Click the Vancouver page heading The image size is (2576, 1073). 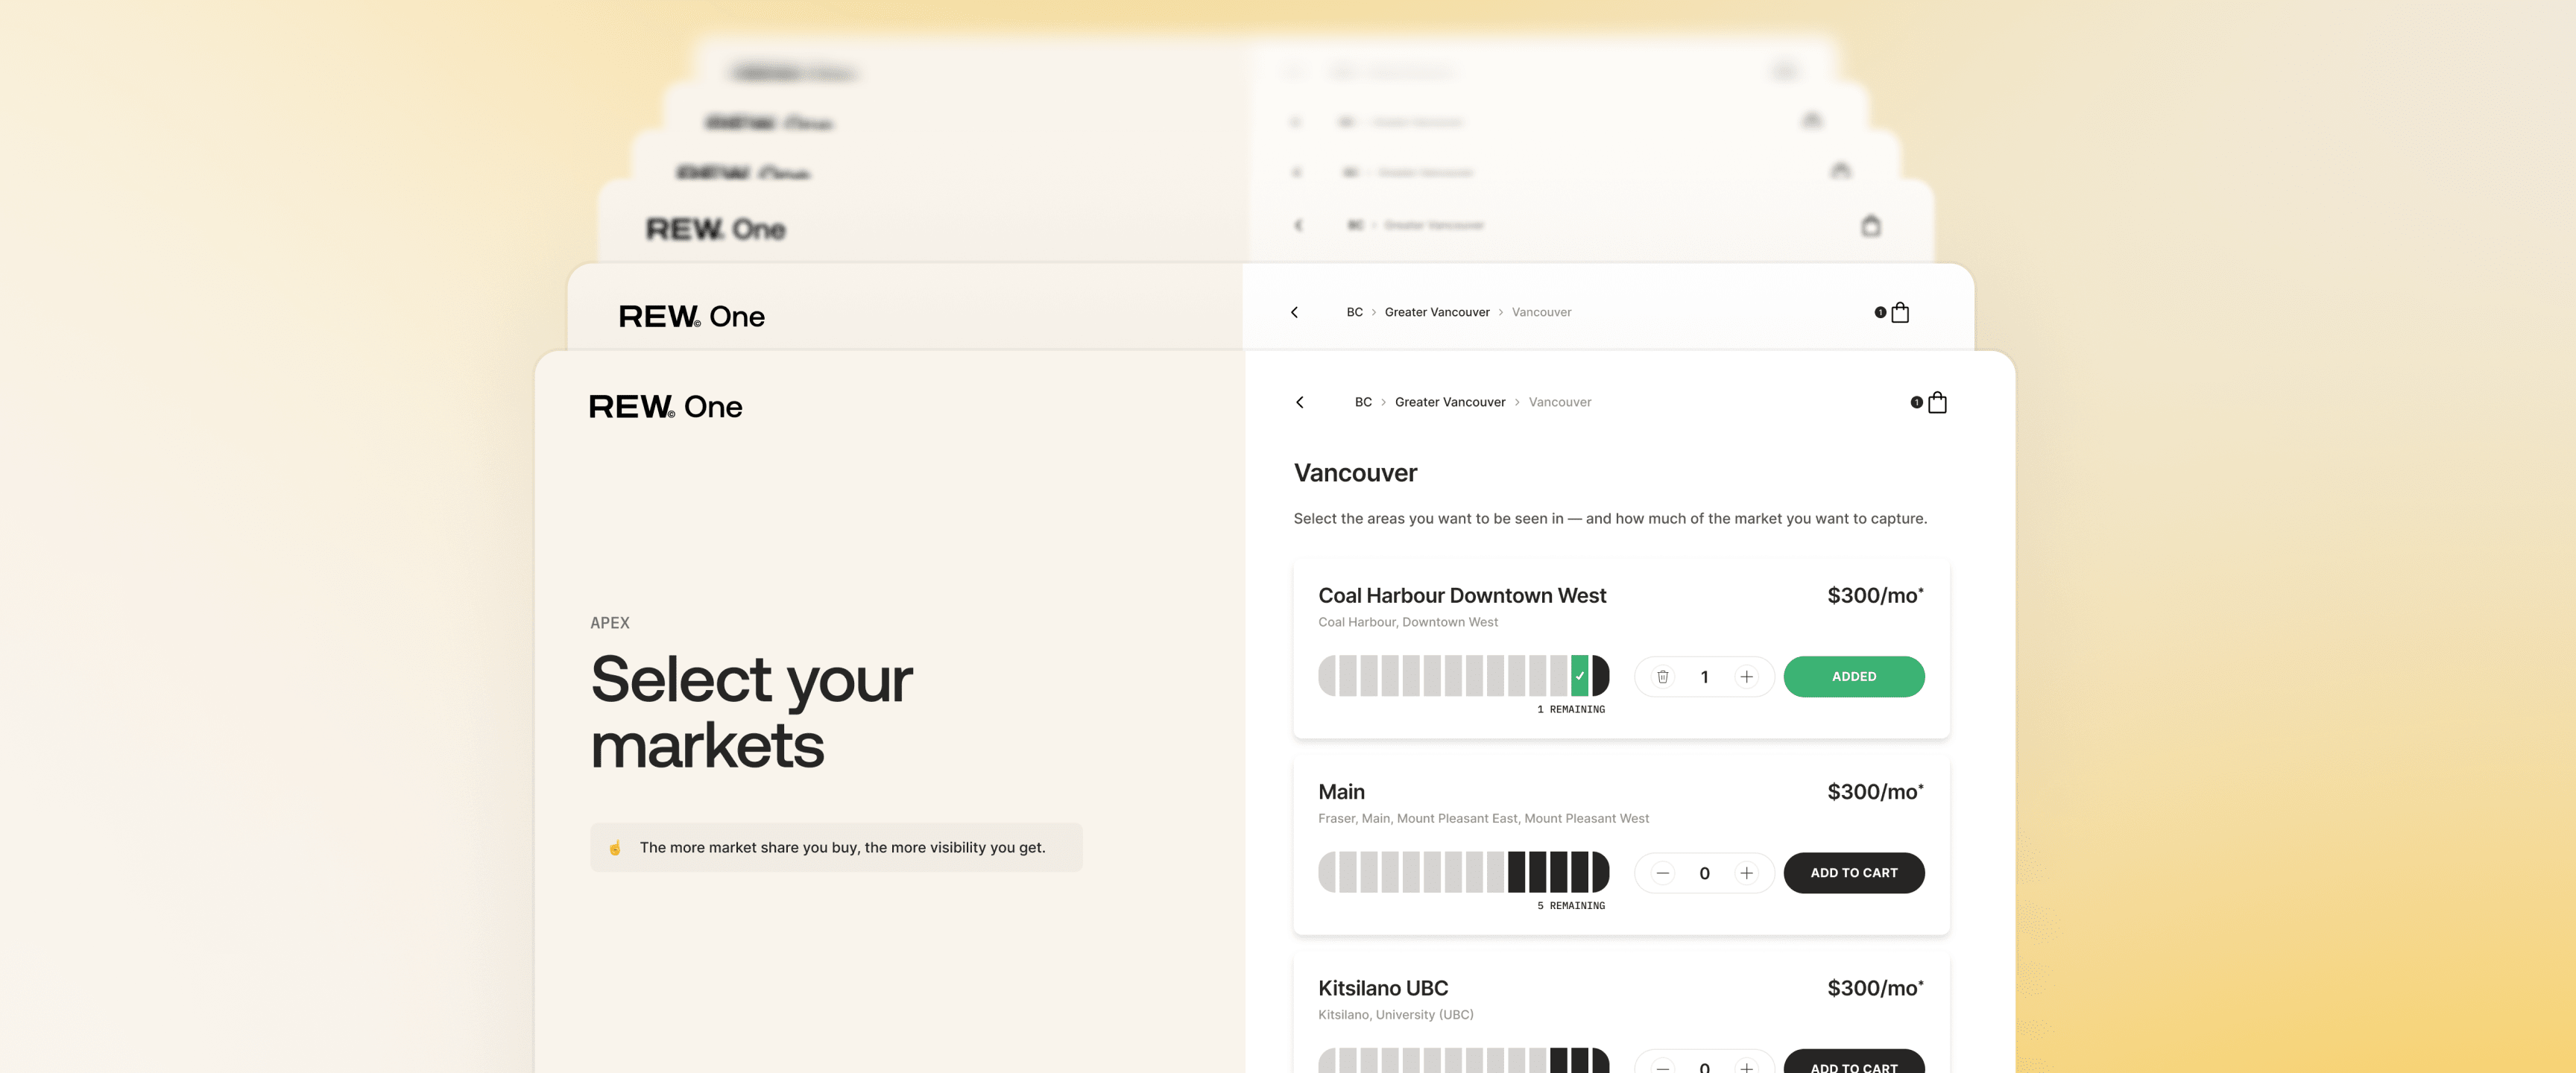(1355, 472)
